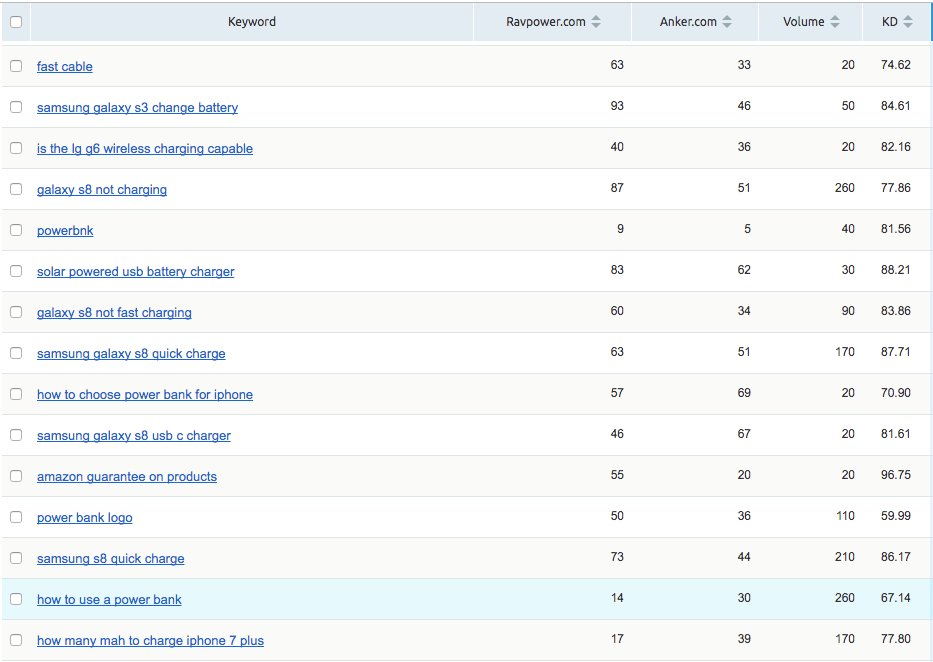The image size is (933, 662).
Task: Click volume 90 in galaxy s8 not fast charging
Action: [848, 311]
